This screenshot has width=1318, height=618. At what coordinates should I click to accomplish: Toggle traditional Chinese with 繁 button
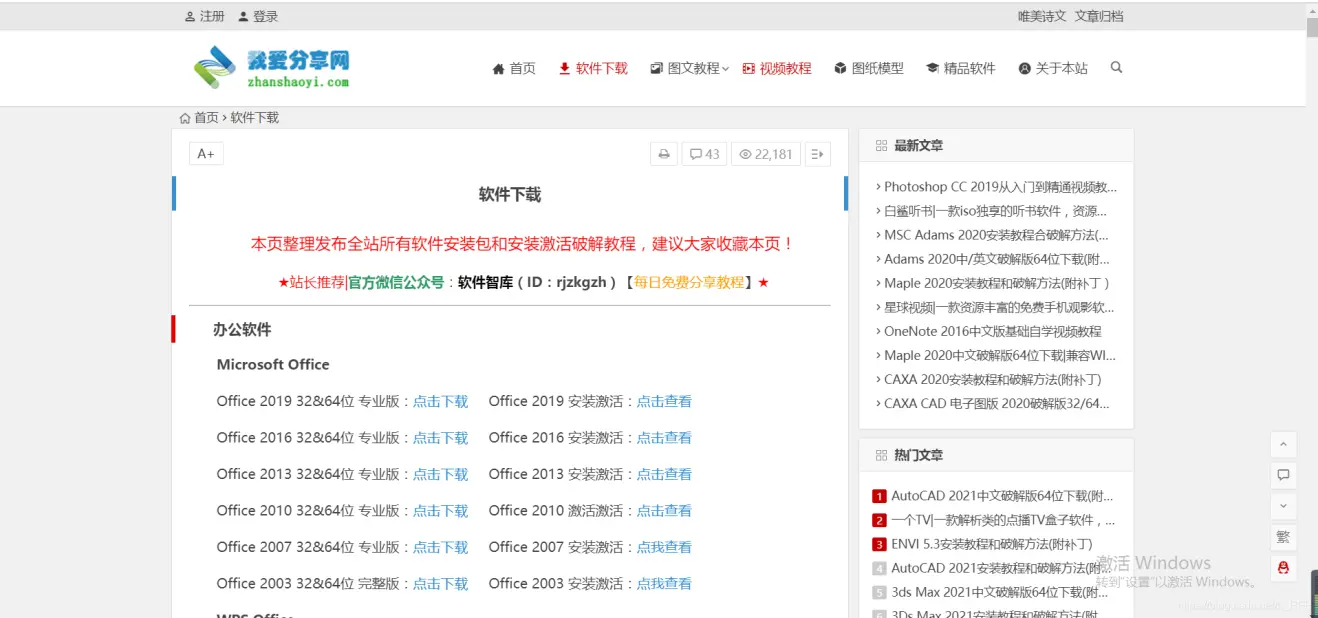1283,537
